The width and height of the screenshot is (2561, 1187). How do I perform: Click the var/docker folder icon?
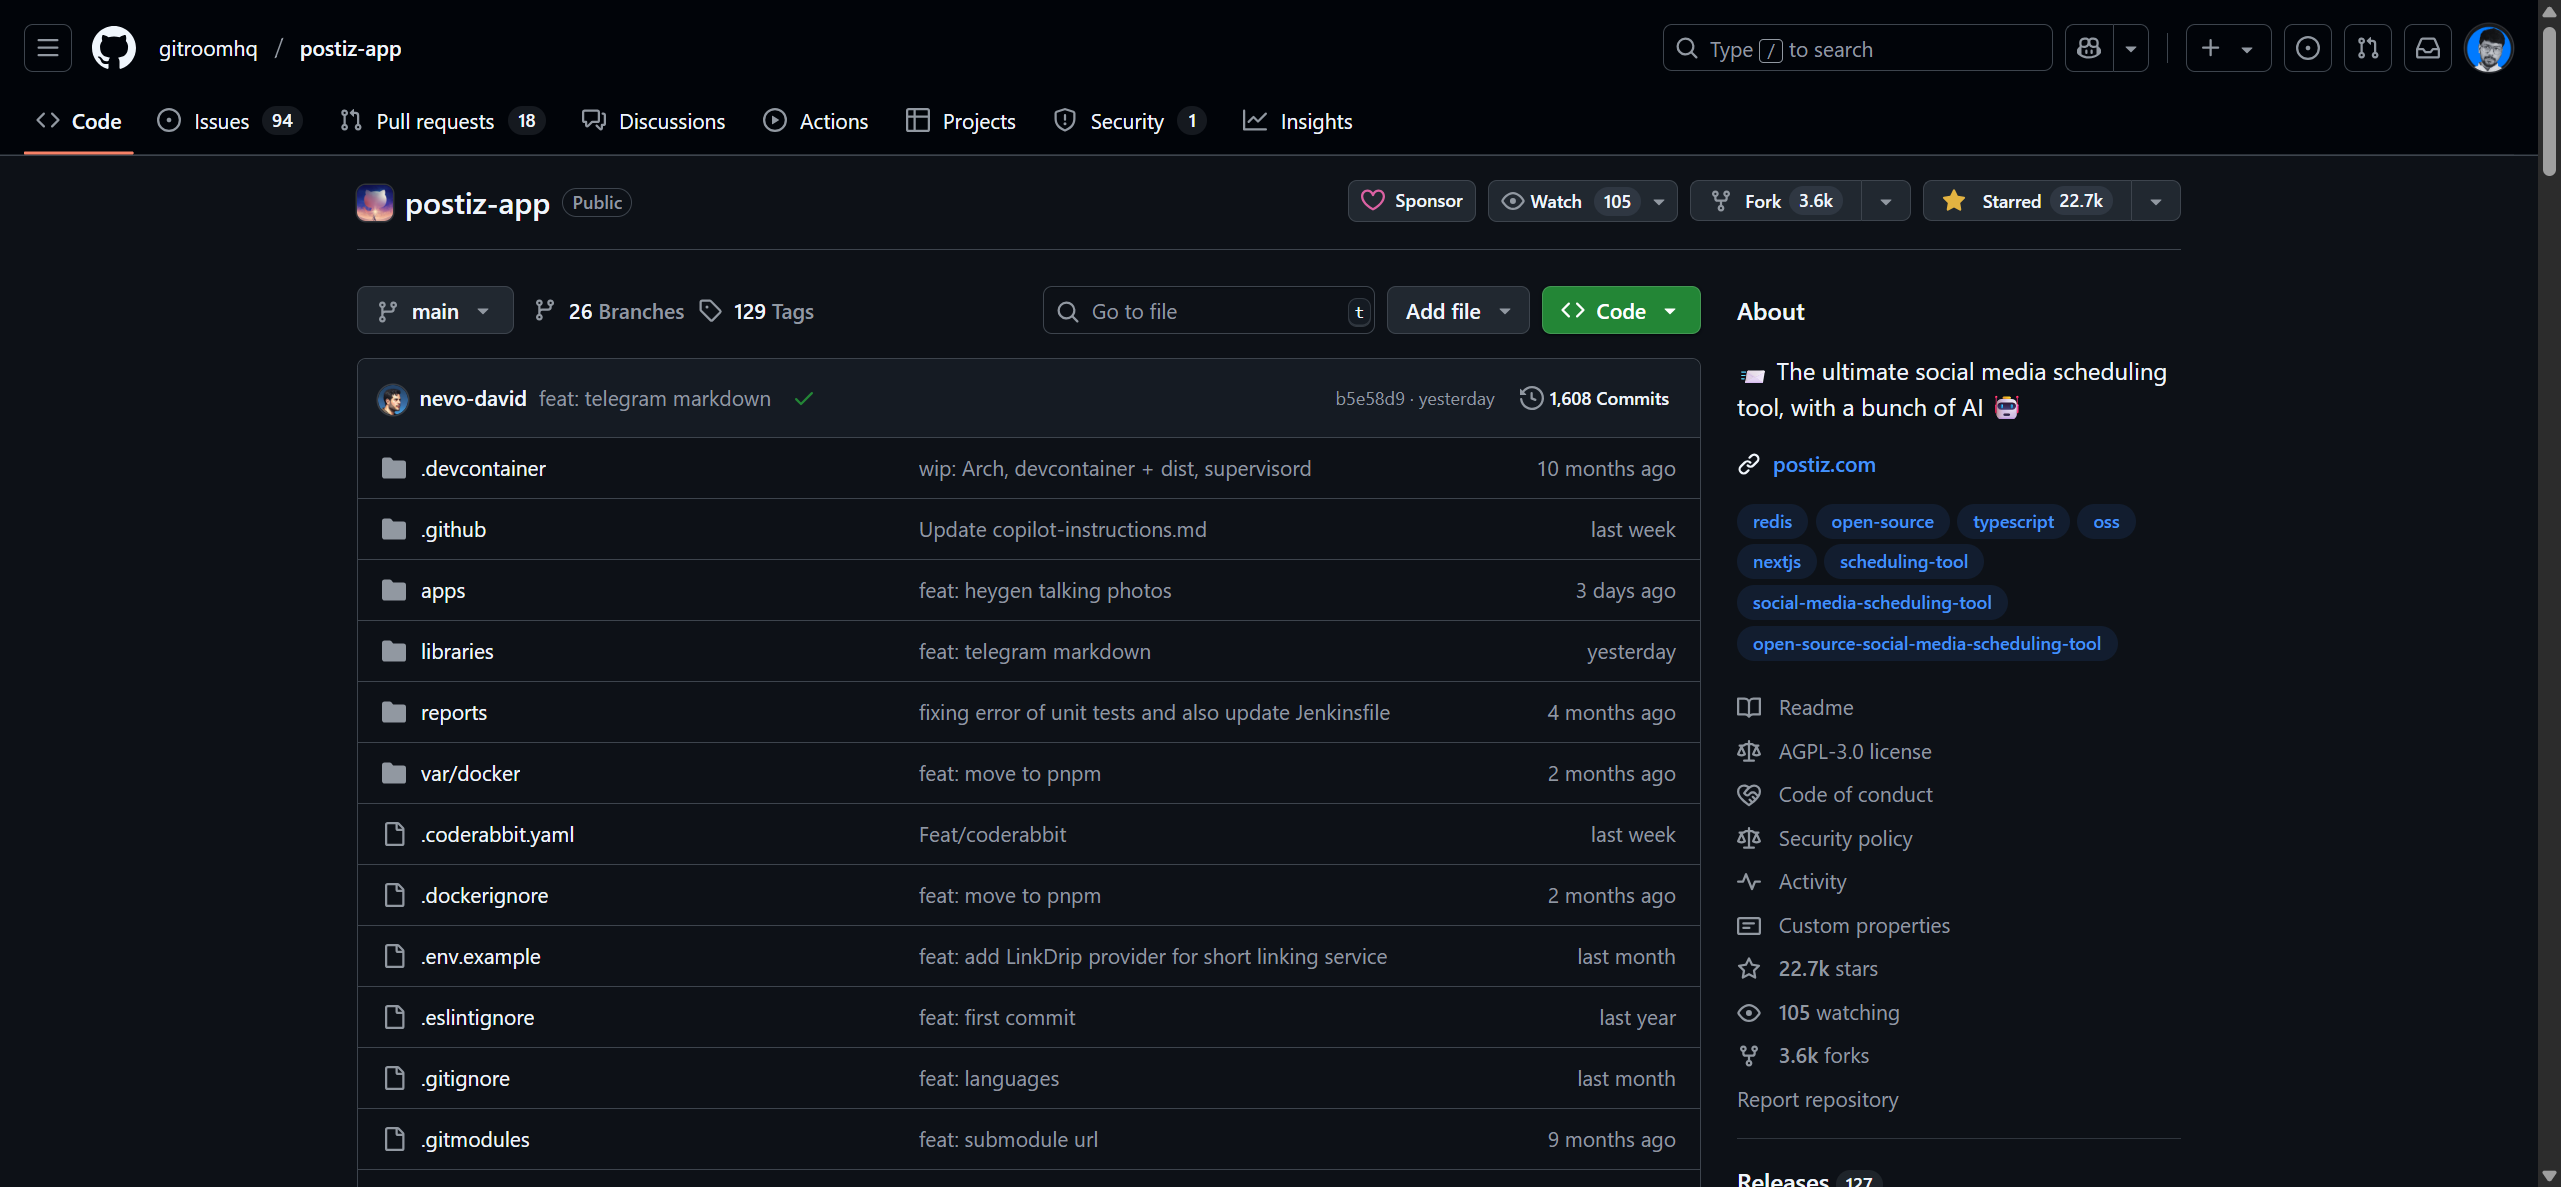pyautogui.click(x=394, y=773)
